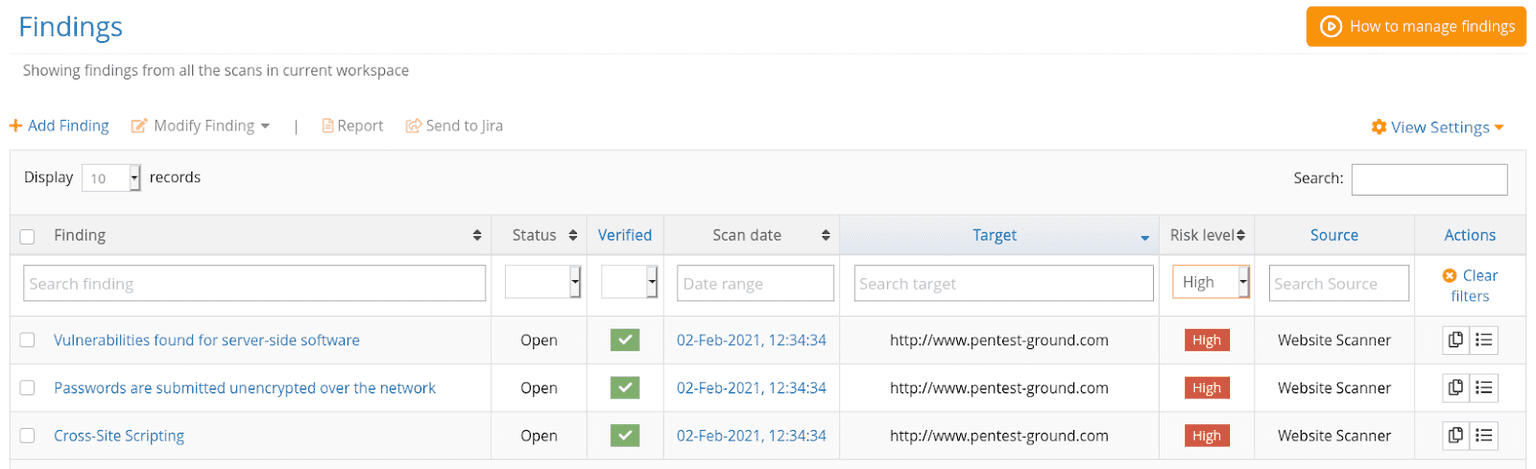Image resolution: width=1536 pixels, height=469 pixels.
Task: Click copy icon for Passwords unencrypted finding row
Action: (x=1456, y=387)
